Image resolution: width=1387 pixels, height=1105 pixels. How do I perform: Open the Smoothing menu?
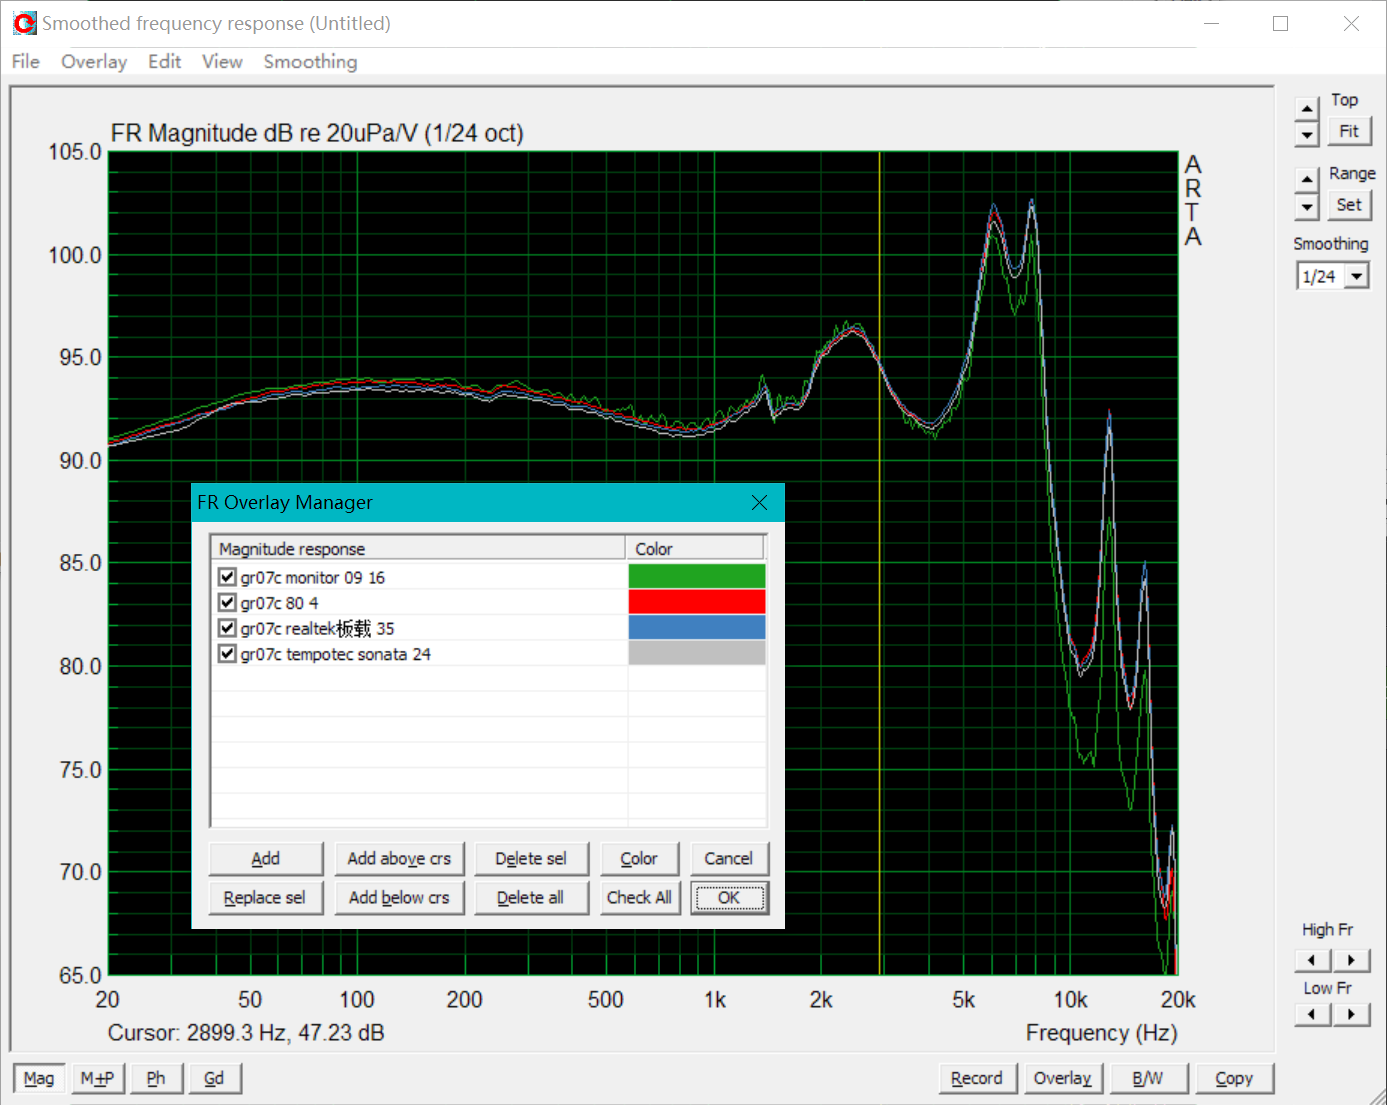click(x=310, y=61)
